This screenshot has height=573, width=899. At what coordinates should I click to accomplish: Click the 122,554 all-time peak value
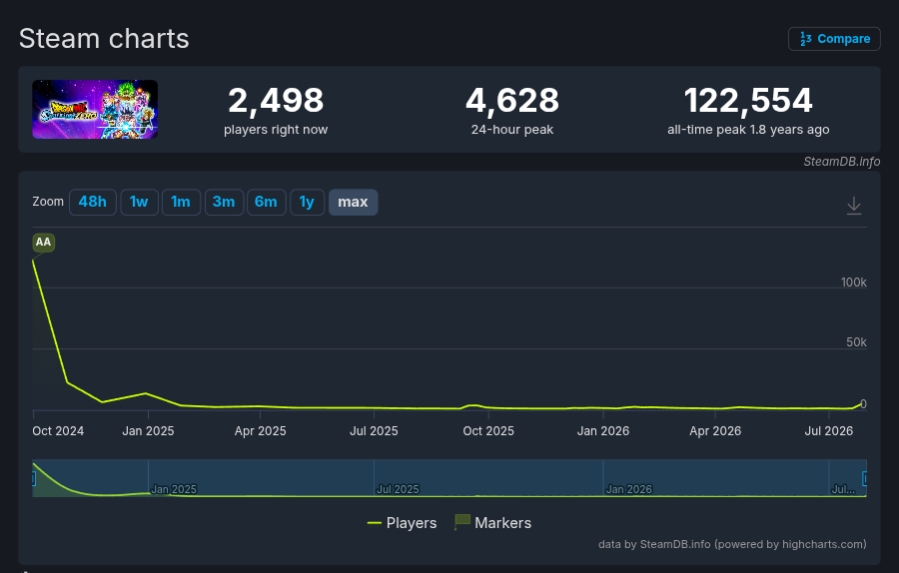(748, 100)
